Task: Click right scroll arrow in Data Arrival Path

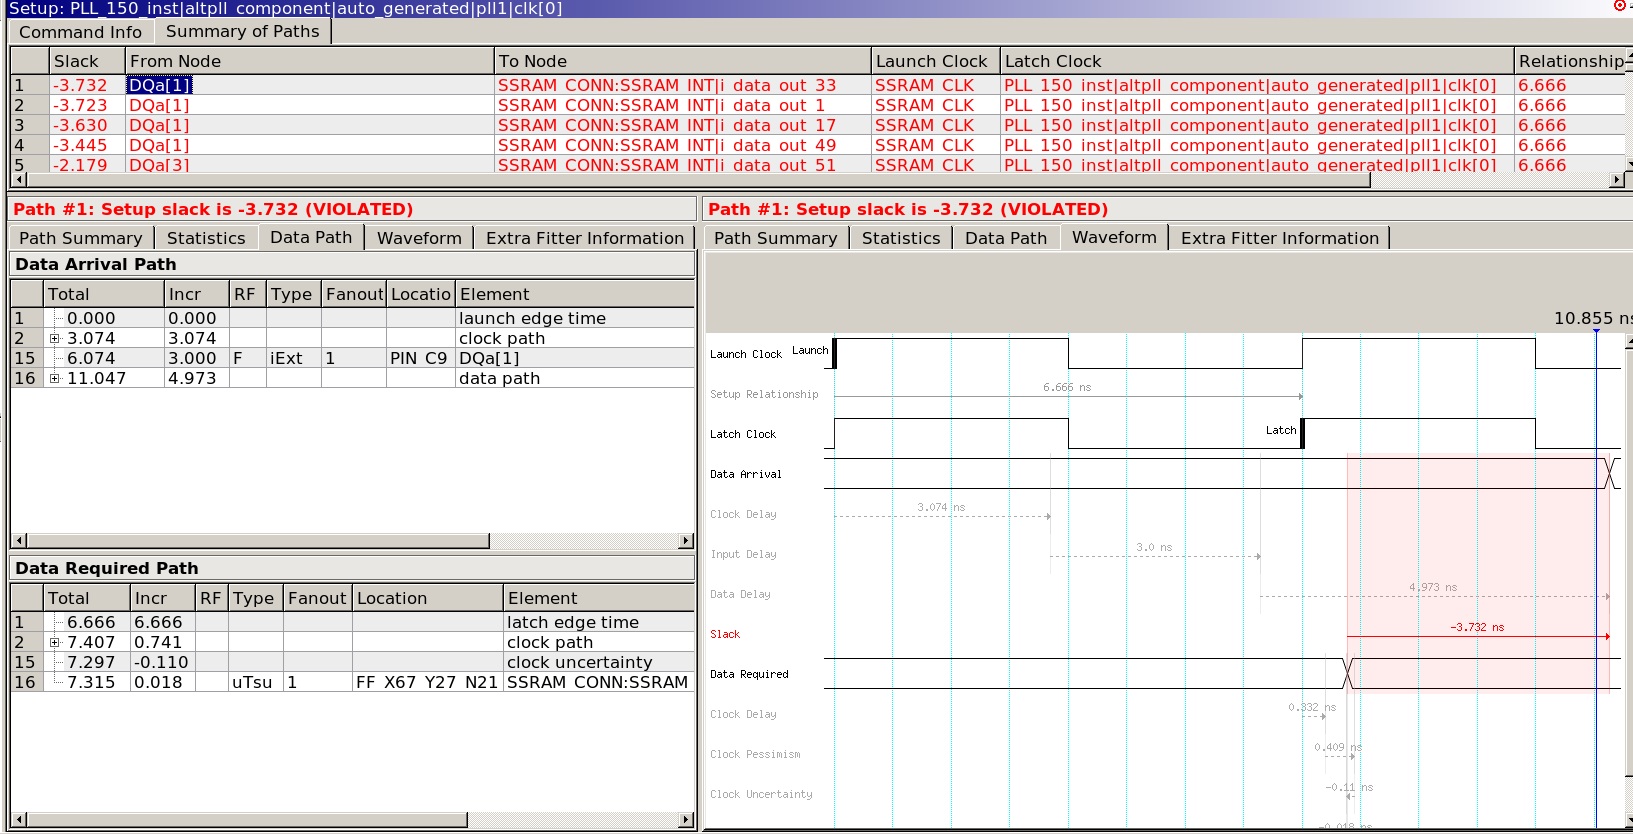Action: (x=686, y=541)
